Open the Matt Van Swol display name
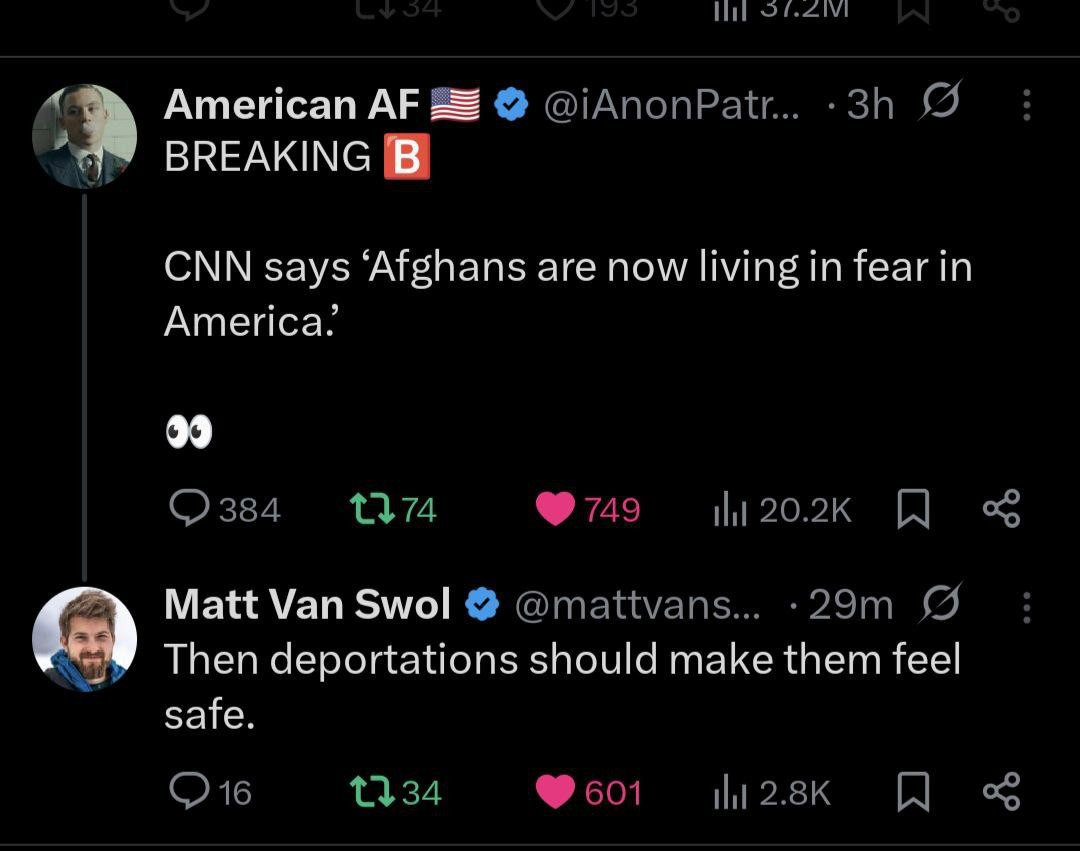The width and height of the screenshot is (1080, 851). tap(307, 605)
